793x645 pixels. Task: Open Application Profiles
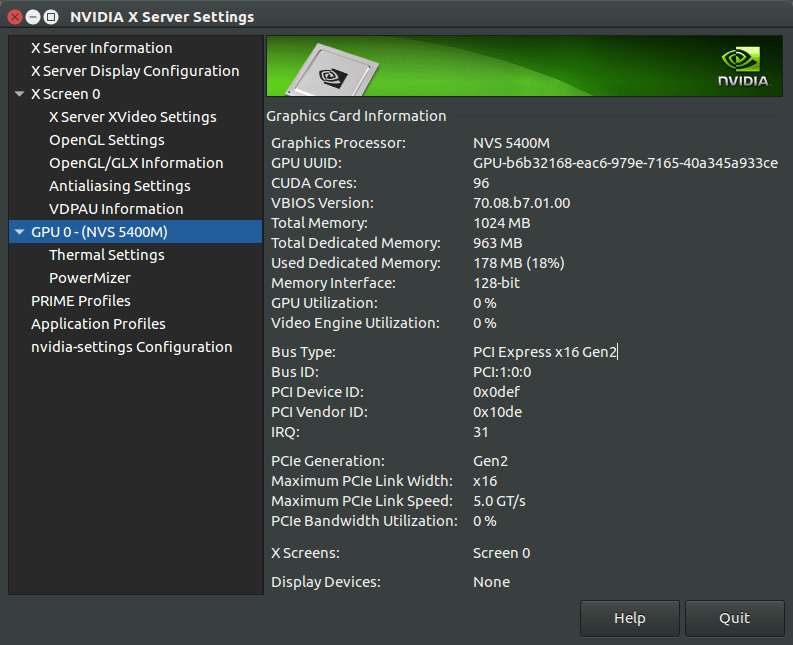(98, 324)
